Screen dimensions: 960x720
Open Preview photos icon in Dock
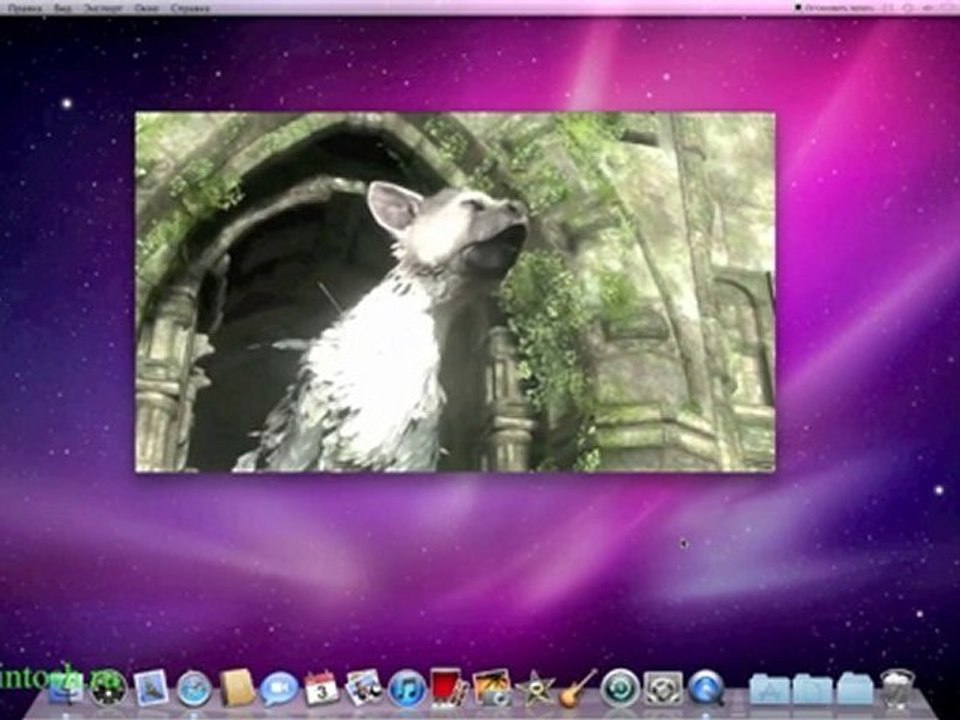click(364, 687)
